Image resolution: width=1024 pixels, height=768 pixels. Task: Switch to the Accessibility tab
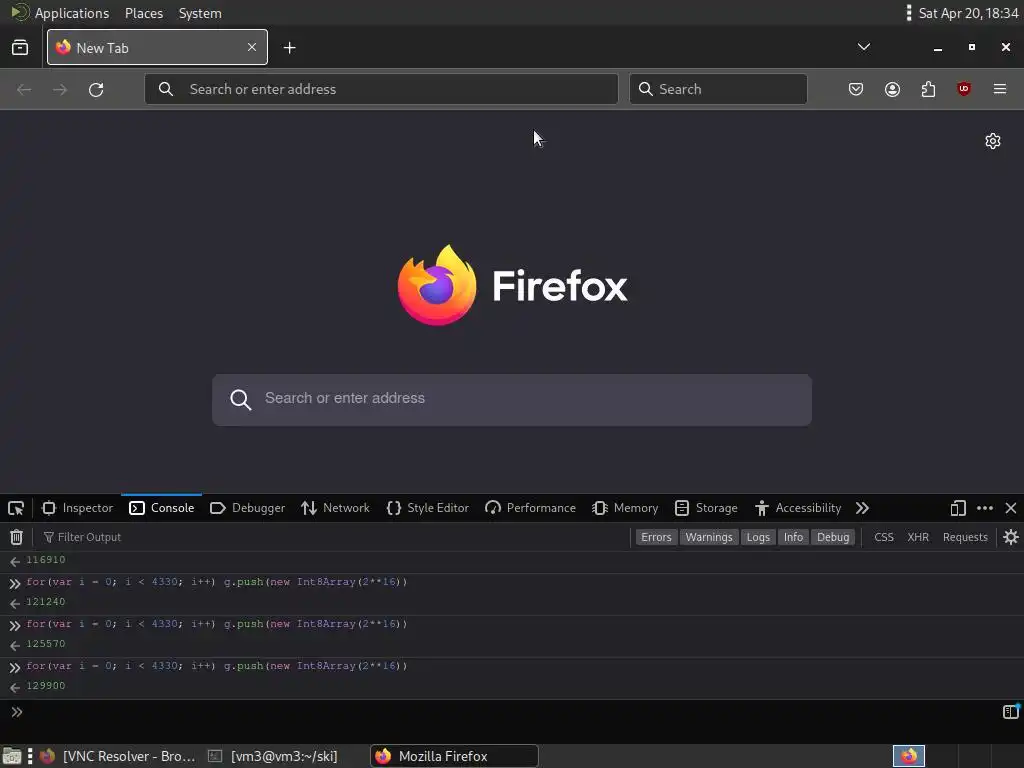[x=798, y=508]
